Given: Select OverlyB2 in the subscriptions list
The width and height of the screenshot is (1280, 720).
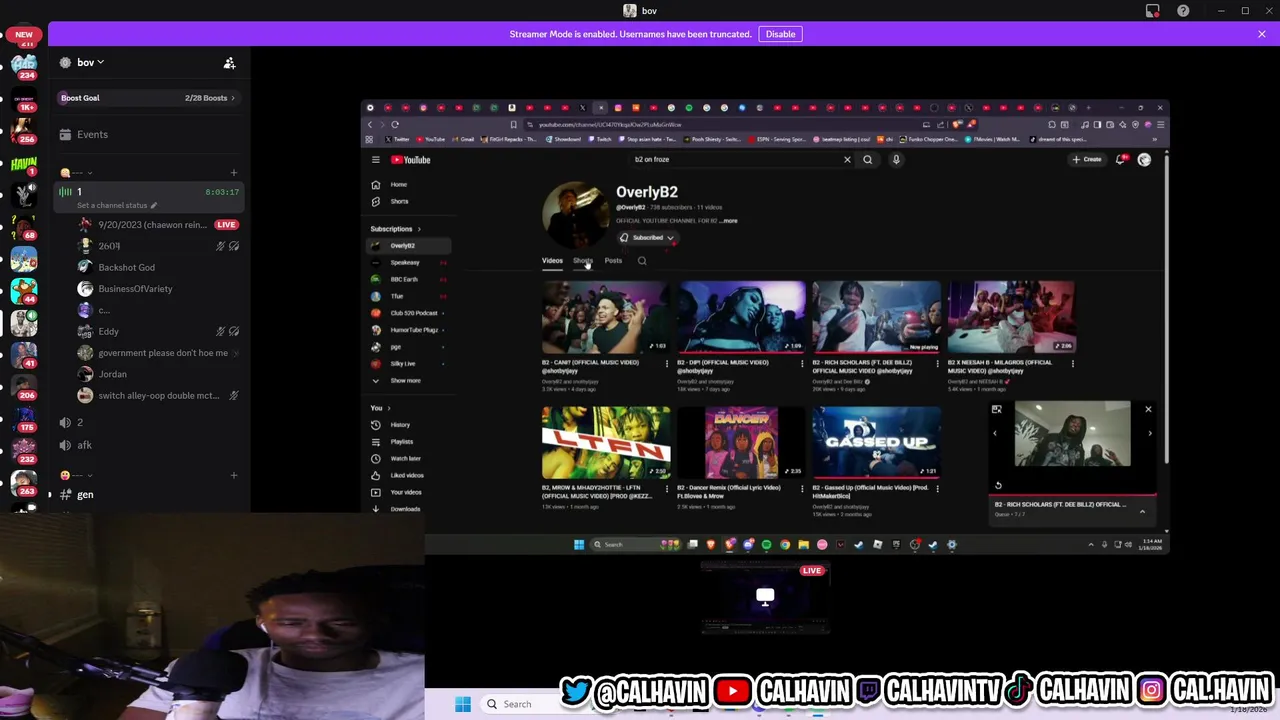Looking at the screenshot, I should [x=409, y=246].
